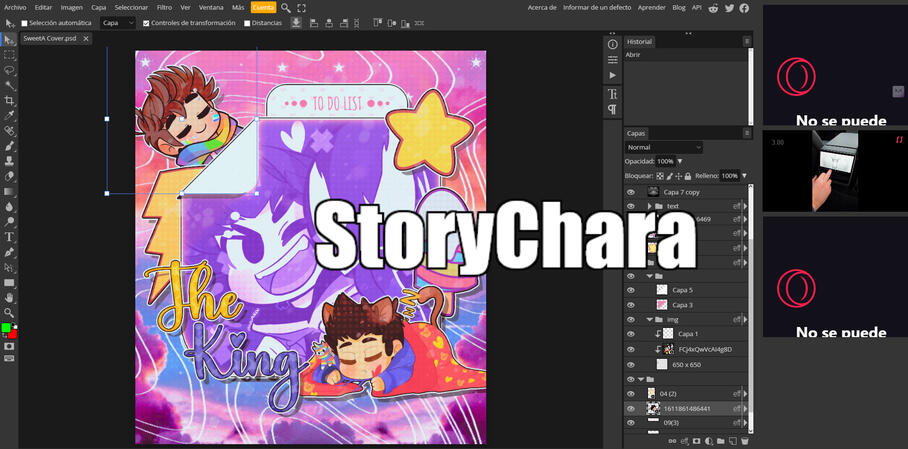Toggle fullscreen mode icon
The height and width of the screenshot is (449, 908).
click(302, 7)
